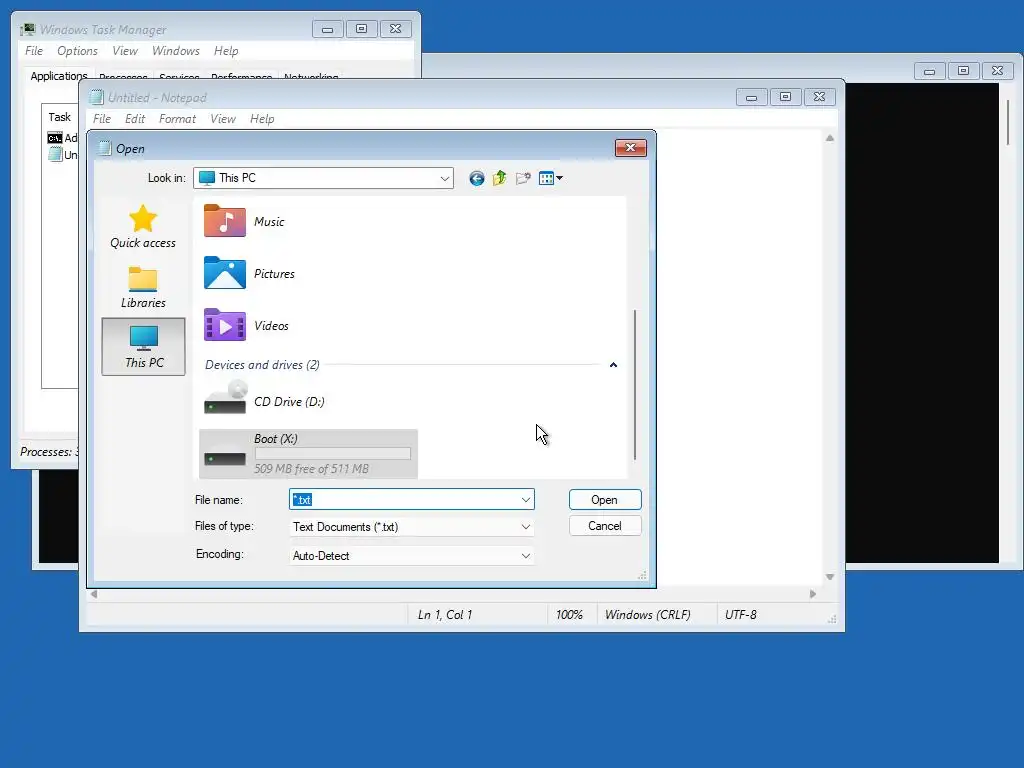Open Notepad Format menu
Viewport: 1024px width, 768px height.
pos(177,119)
